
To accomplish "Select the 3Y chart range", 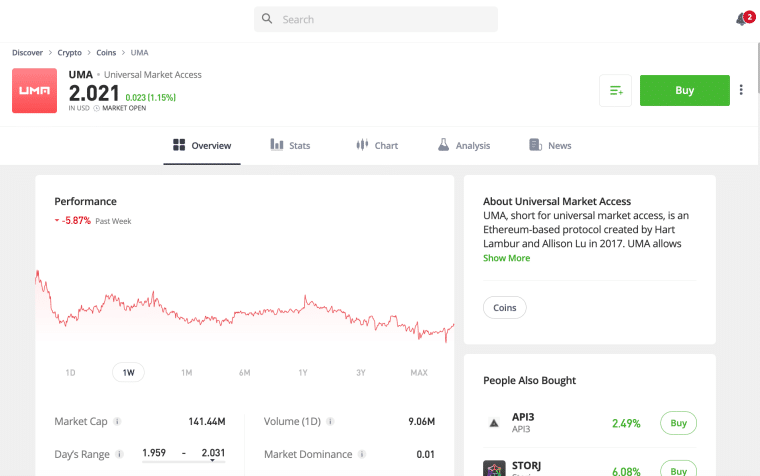I will click(361, 373).
